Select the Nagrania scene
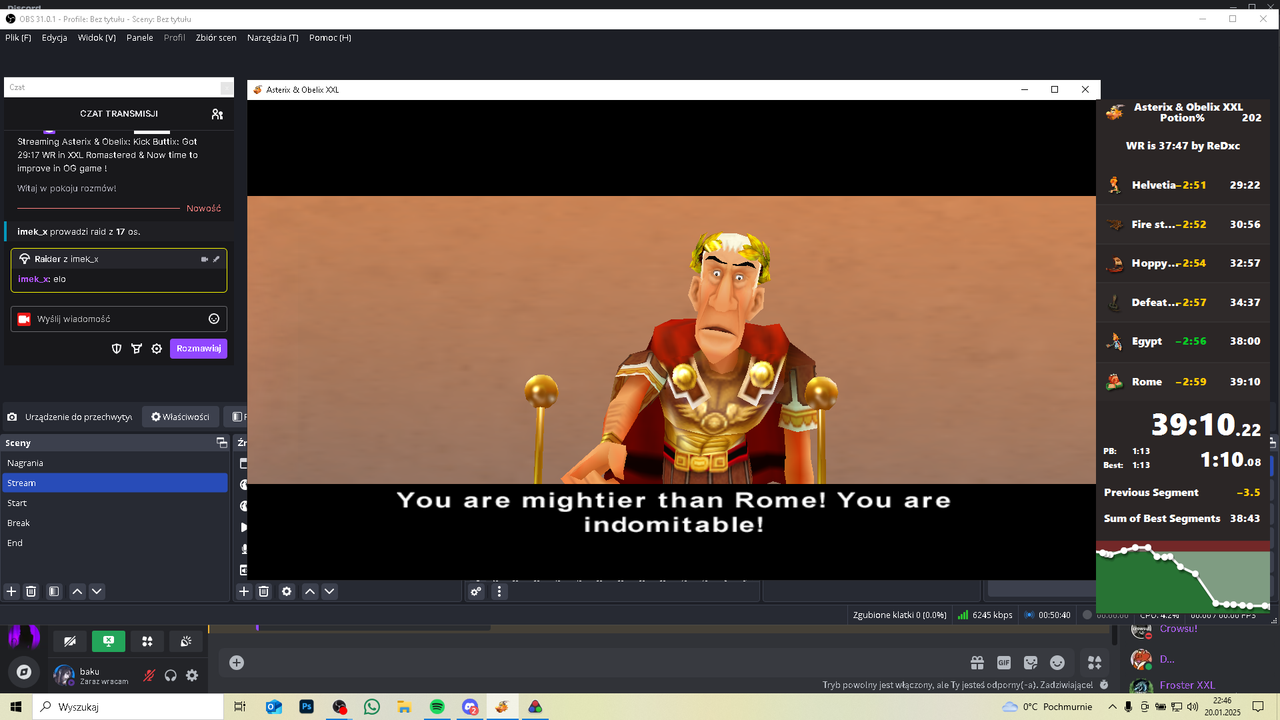Viewport: 1280px width, 720px height. click(115, 463)
